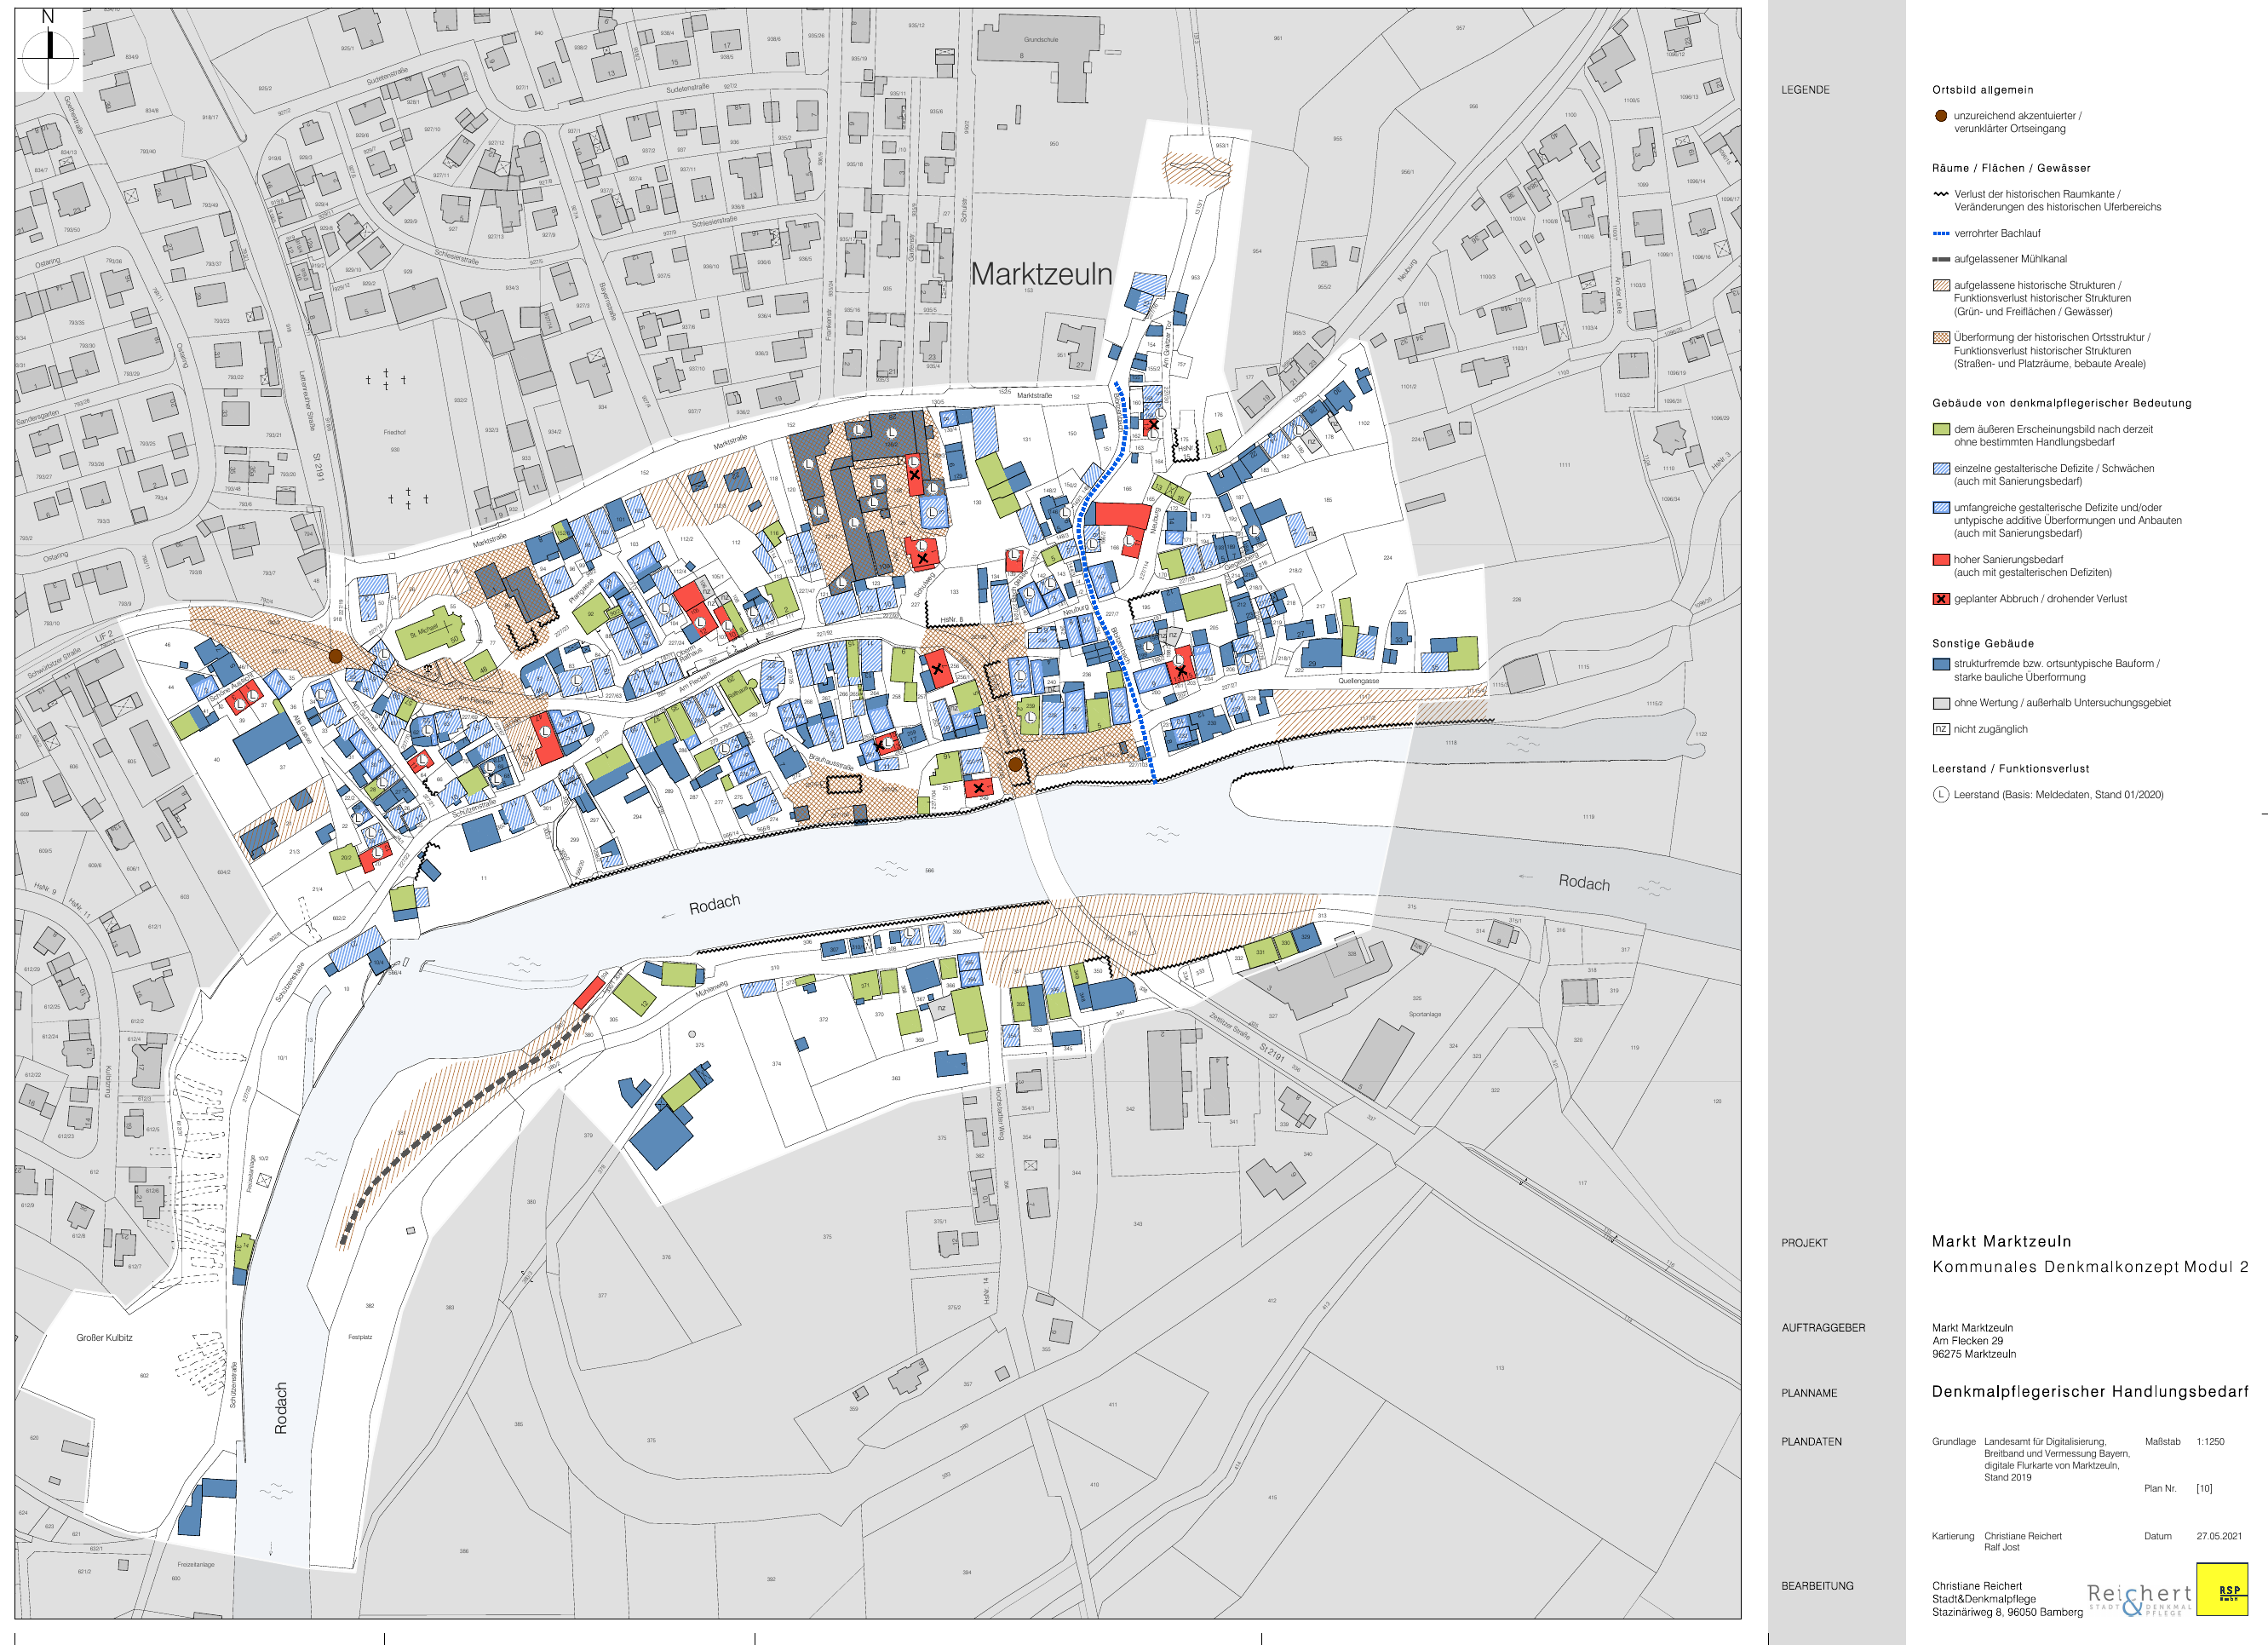2268x1645 pixels.
Task: Click the blue dotted Bachlauf legend symbol
Action: pos(1941,233)
